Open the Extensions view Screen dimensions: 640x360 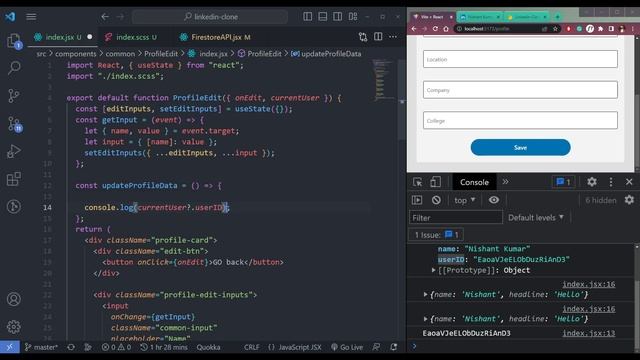(14, 179)
